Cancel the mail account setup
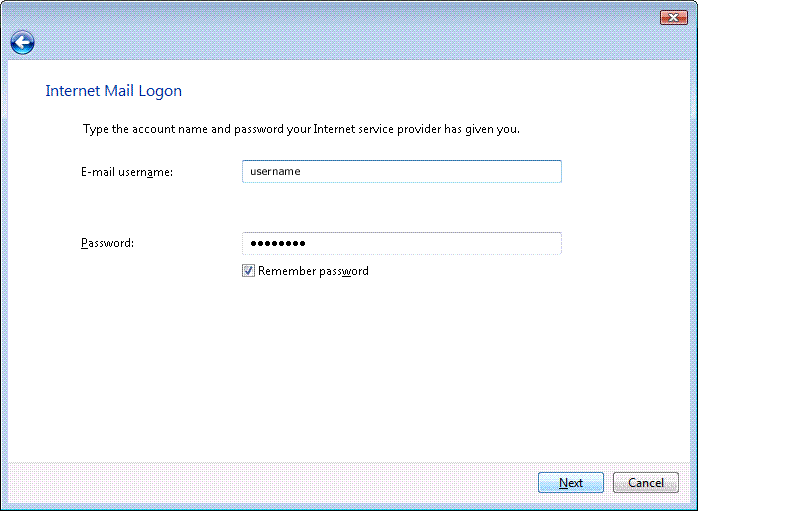 646,483
